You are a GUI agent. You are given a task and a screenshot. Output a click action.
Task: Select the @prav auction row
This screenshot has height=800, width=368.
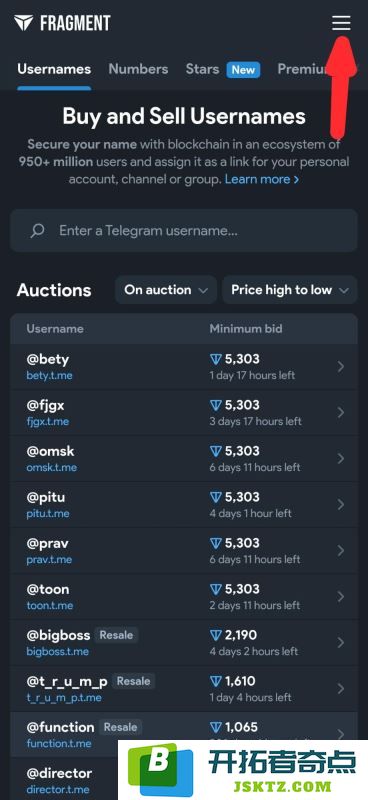click(184, 551)
